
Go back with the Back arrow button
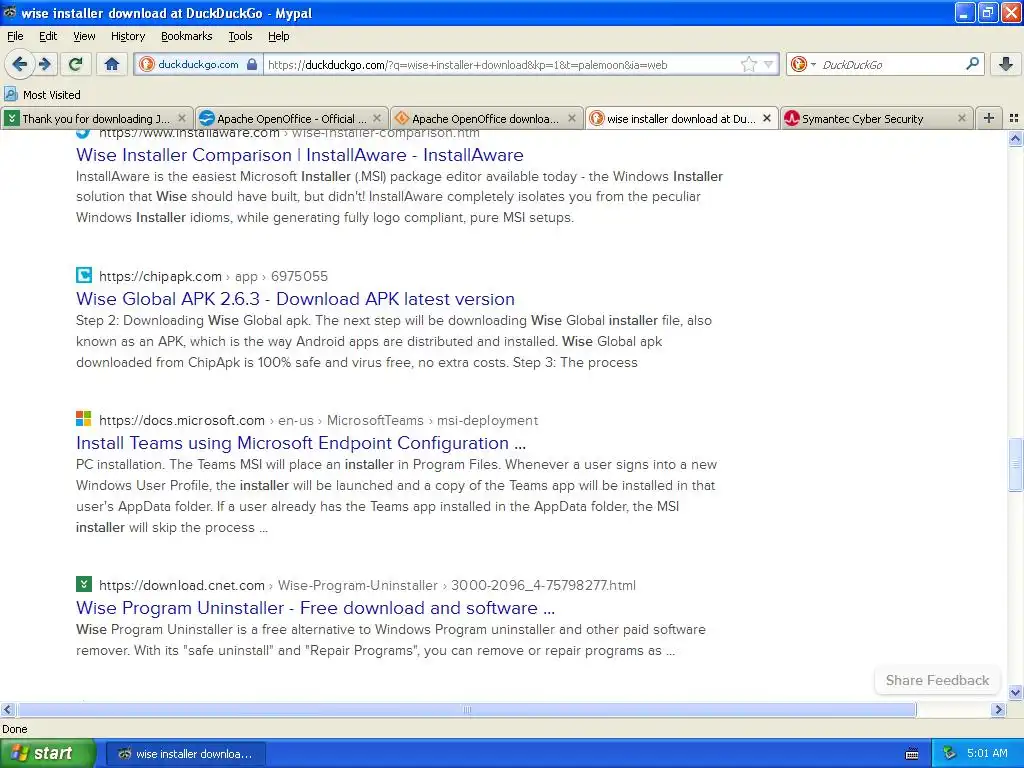pyautogui.click(x=18, y=64)
